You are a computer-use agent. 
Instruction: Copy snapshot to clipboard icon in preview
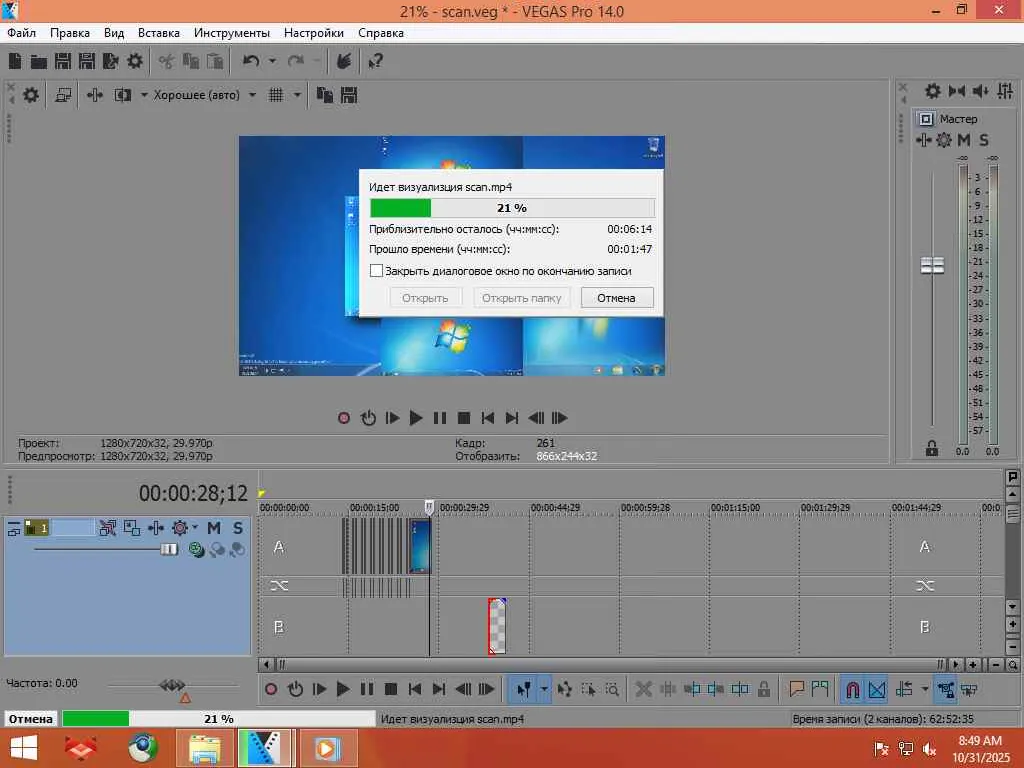(325, 95)
